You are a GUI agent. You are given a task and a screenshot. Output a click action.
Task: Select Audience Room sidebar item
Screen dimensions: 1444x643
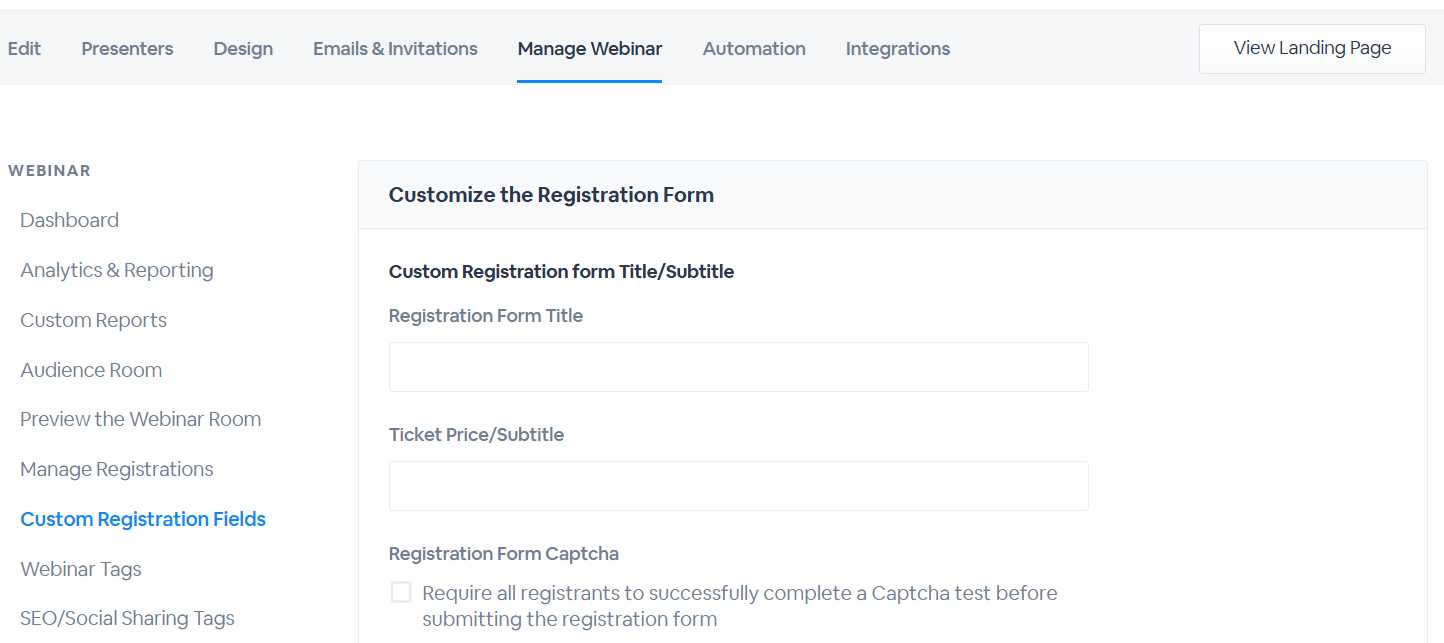91,370
